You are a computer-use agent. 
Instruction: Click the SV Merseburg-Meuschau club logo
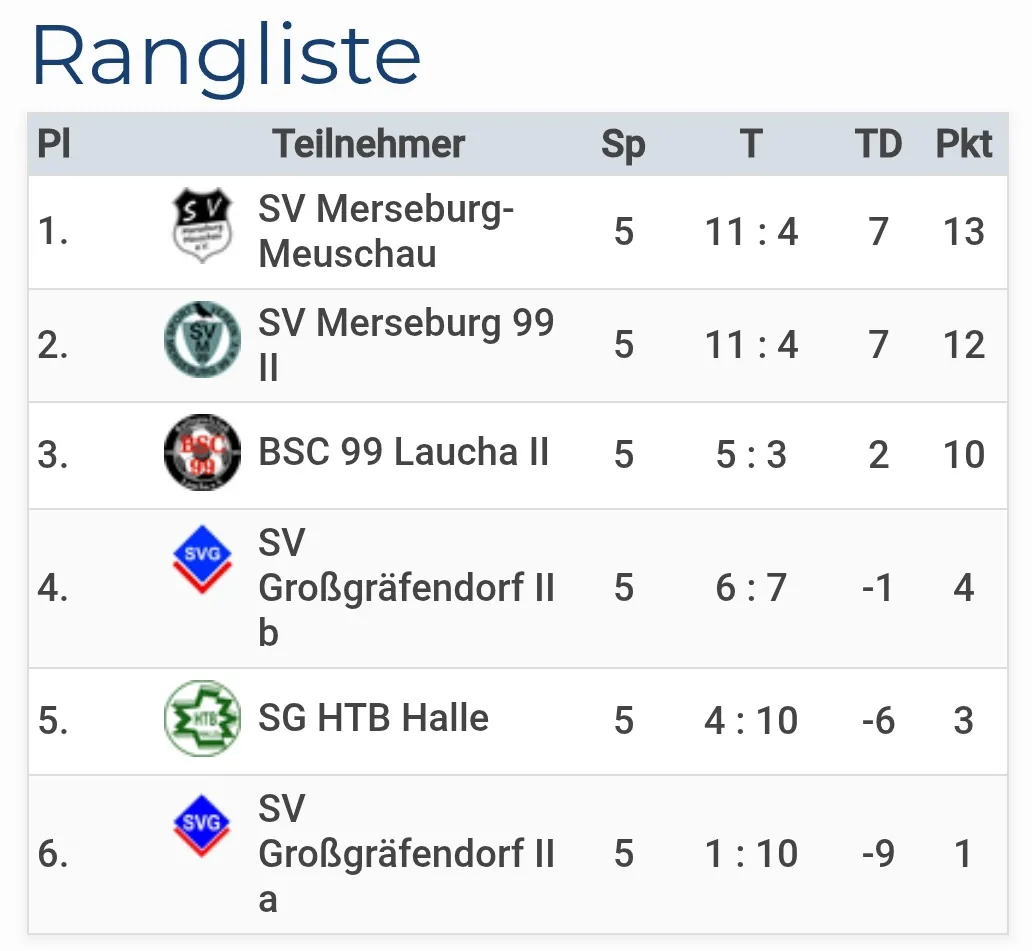pyautogui.click(x=203, y=225)
